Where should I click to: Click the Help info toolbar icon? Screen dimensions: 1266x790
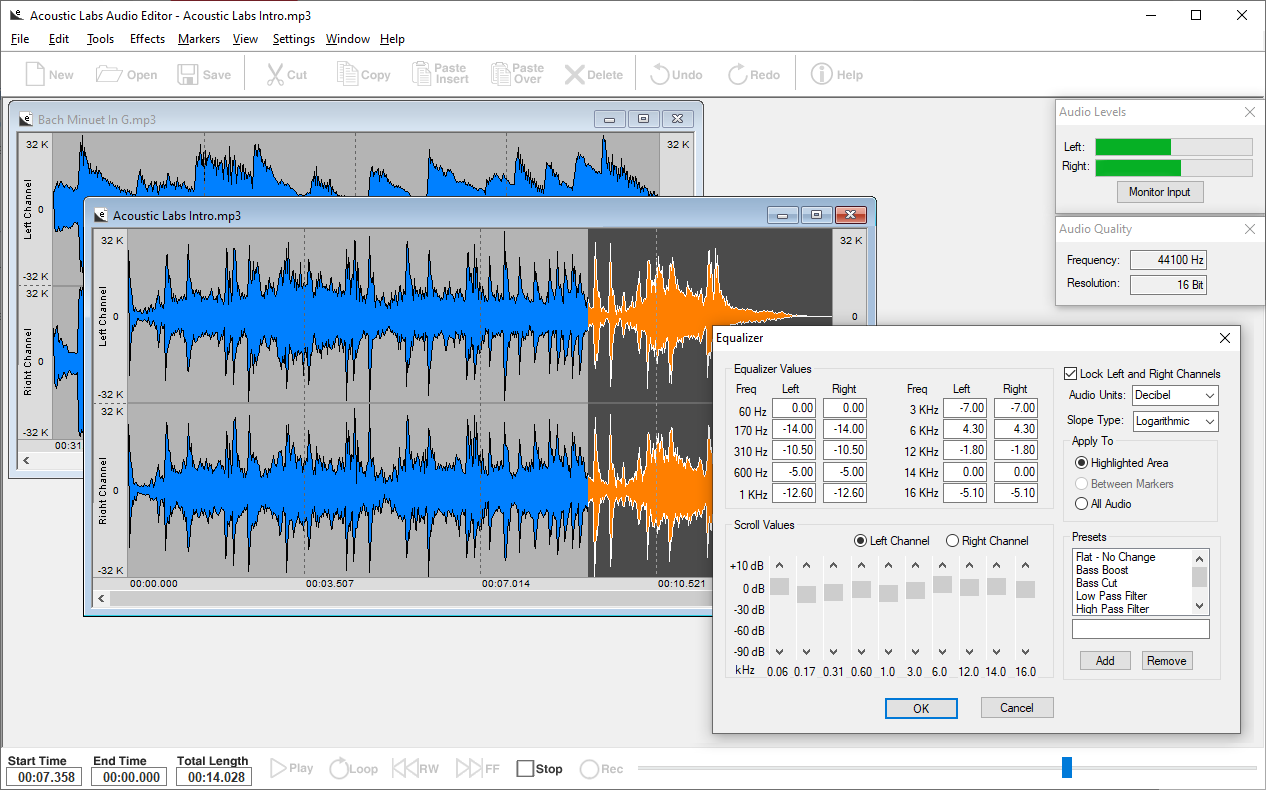(x=821, y=75)
